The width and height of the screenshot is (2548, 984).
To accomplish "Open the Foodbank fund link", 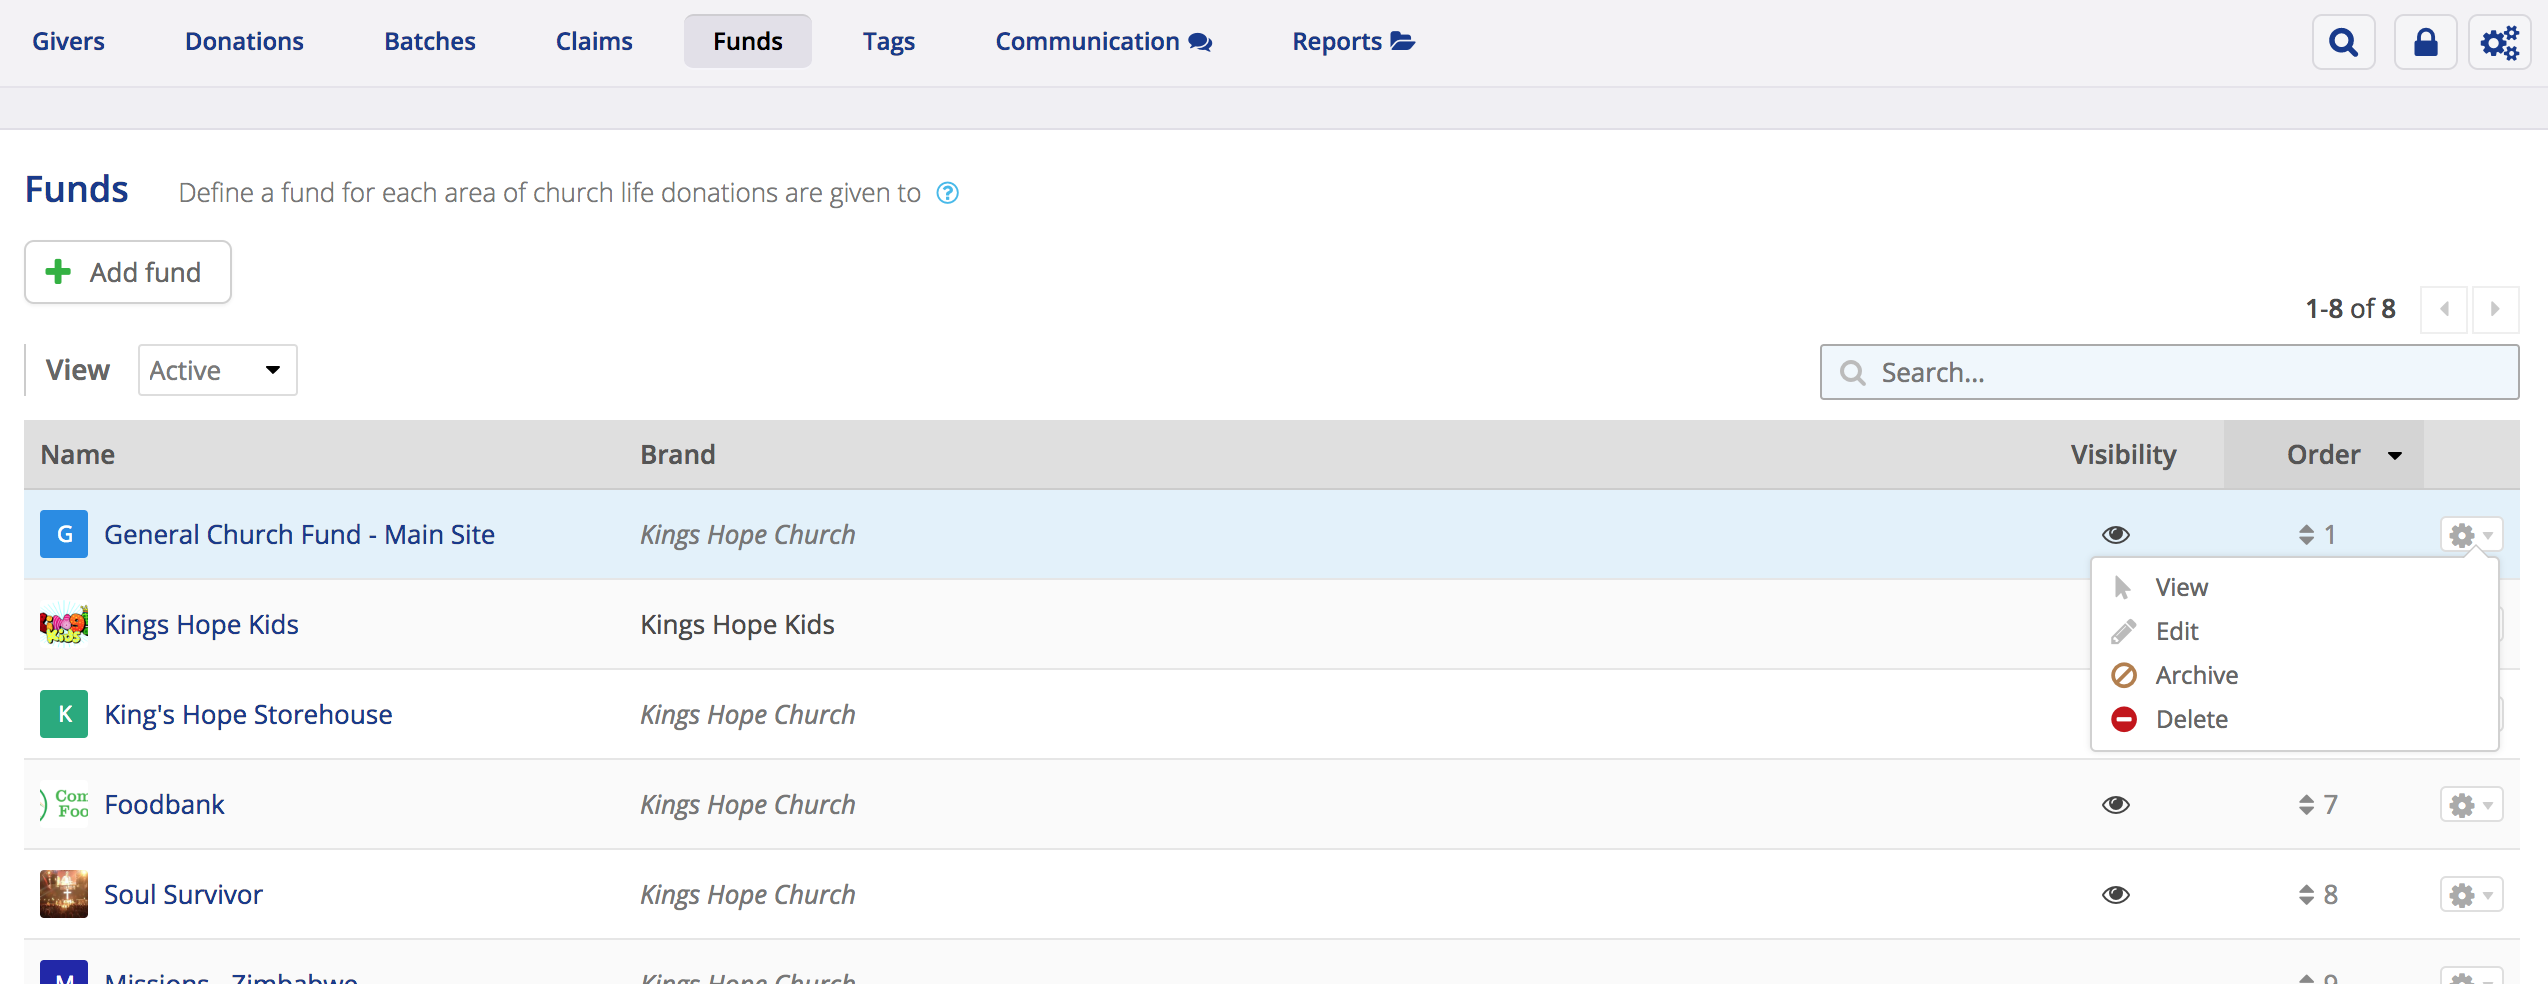I will [x=165, y=805].
